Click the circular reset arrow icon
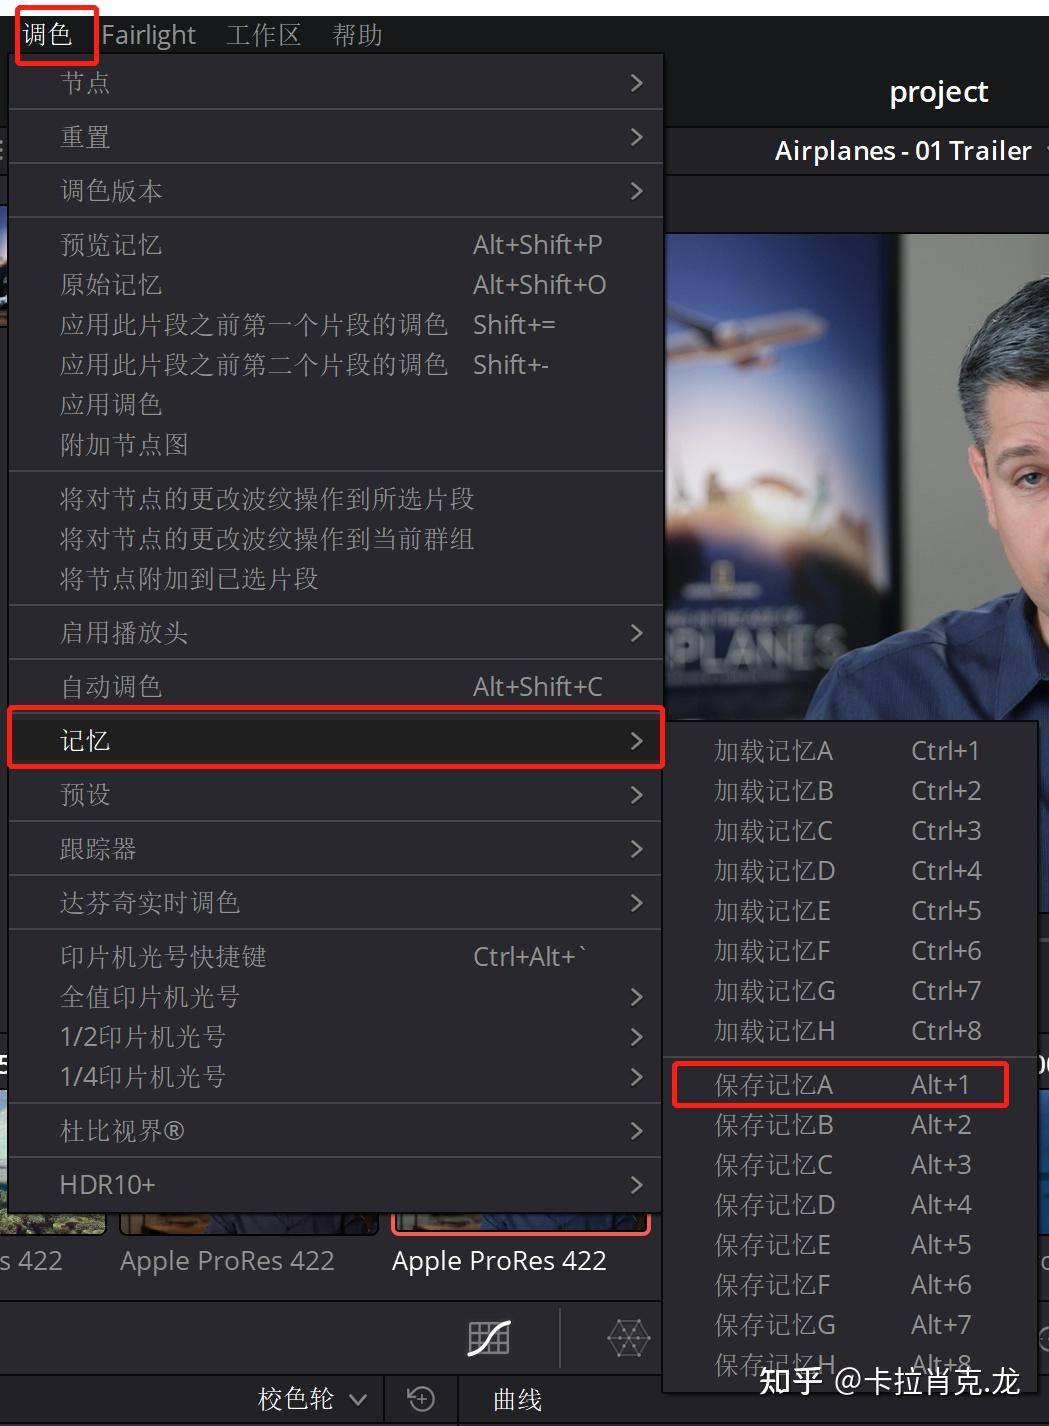 click(421, 1399)
